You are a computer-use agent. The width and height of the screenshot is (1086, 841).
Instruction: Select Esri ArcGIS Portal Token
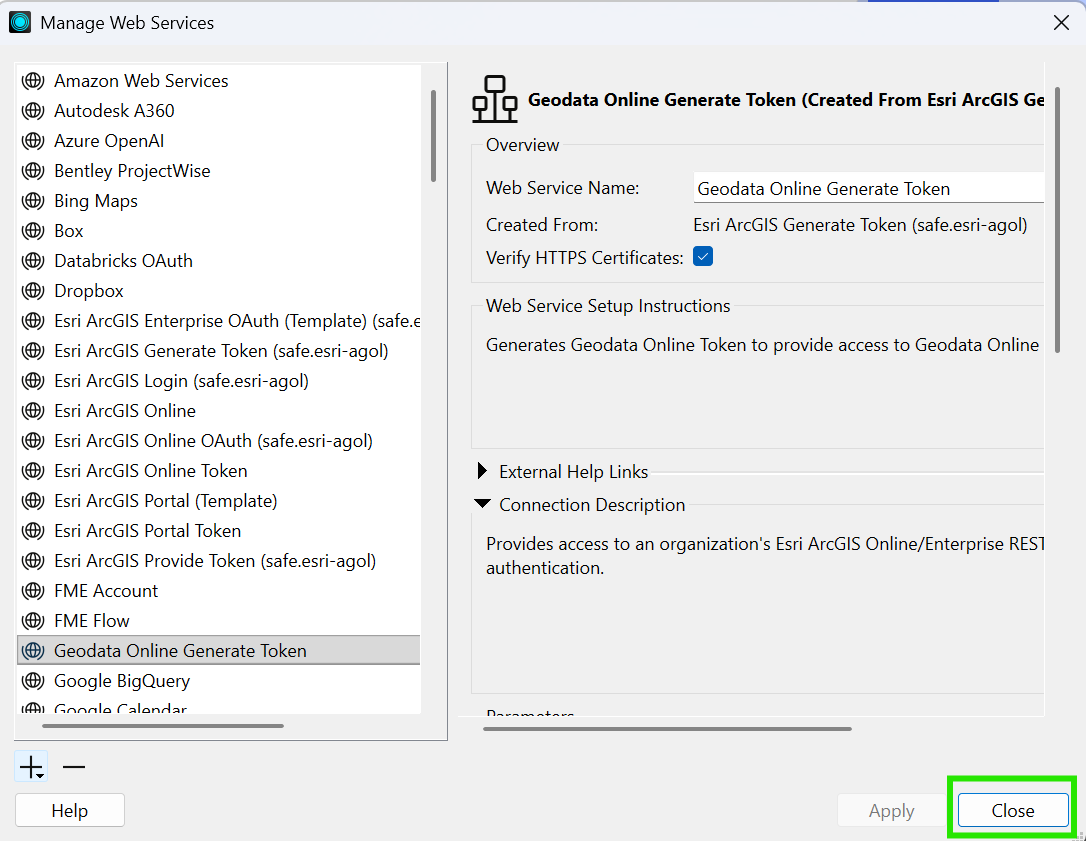(x=218, y=531)
